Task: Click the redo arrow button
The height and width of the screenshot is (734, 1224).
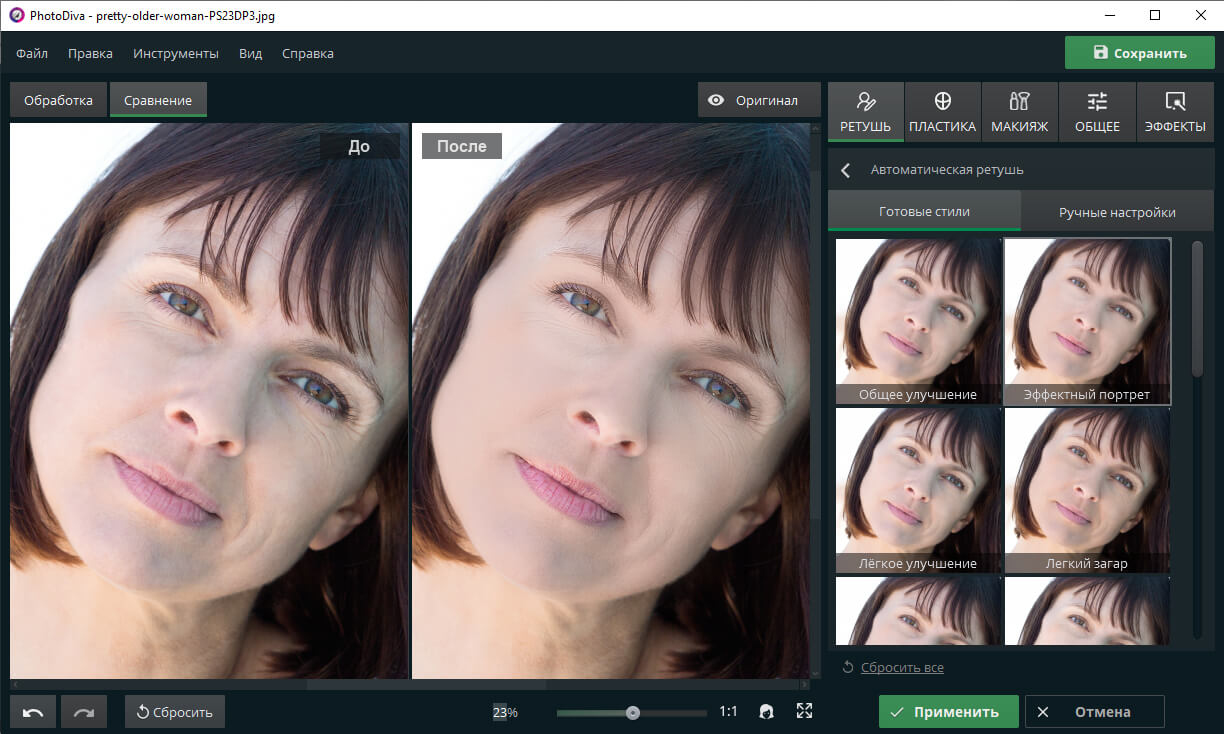Action: click(84, 712)
